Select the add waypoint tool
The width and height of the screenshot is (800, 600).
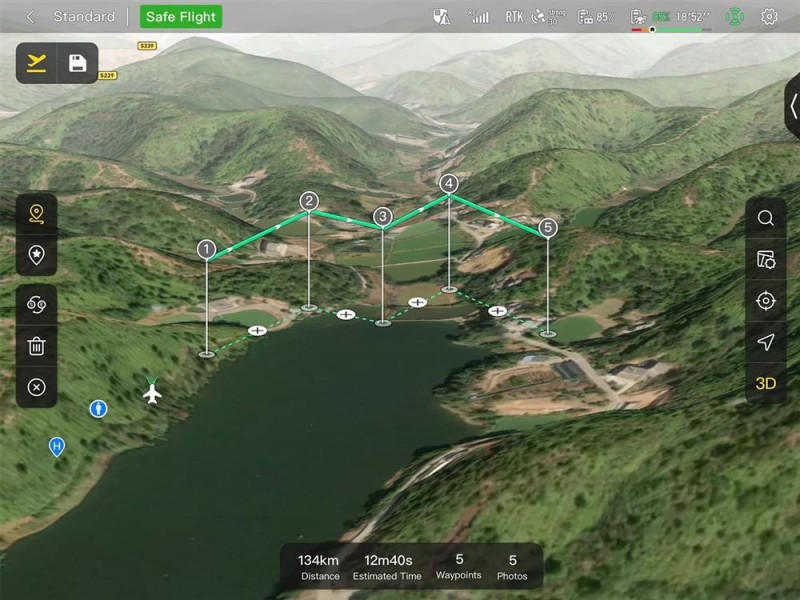tap(37, 213)
